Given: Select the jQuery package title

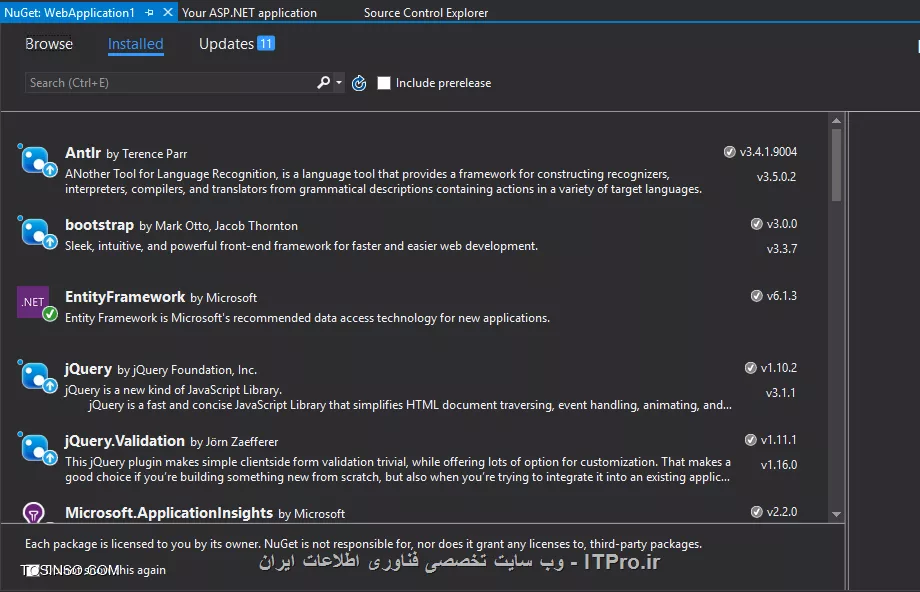Looking at the screenshot, I should point(88,369).
